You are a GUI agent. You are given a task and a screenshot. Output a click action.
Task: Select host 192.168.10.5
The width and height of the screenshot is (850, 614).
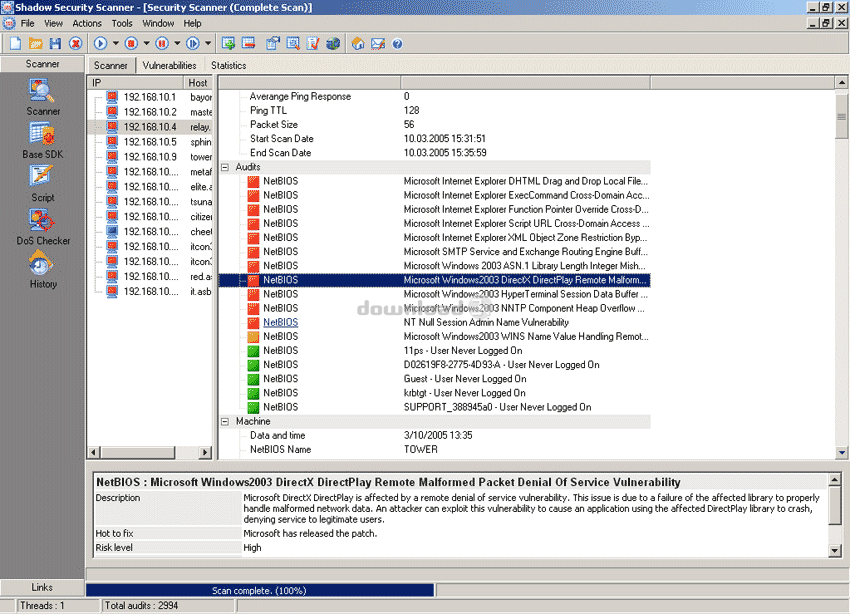pos(150,142)
